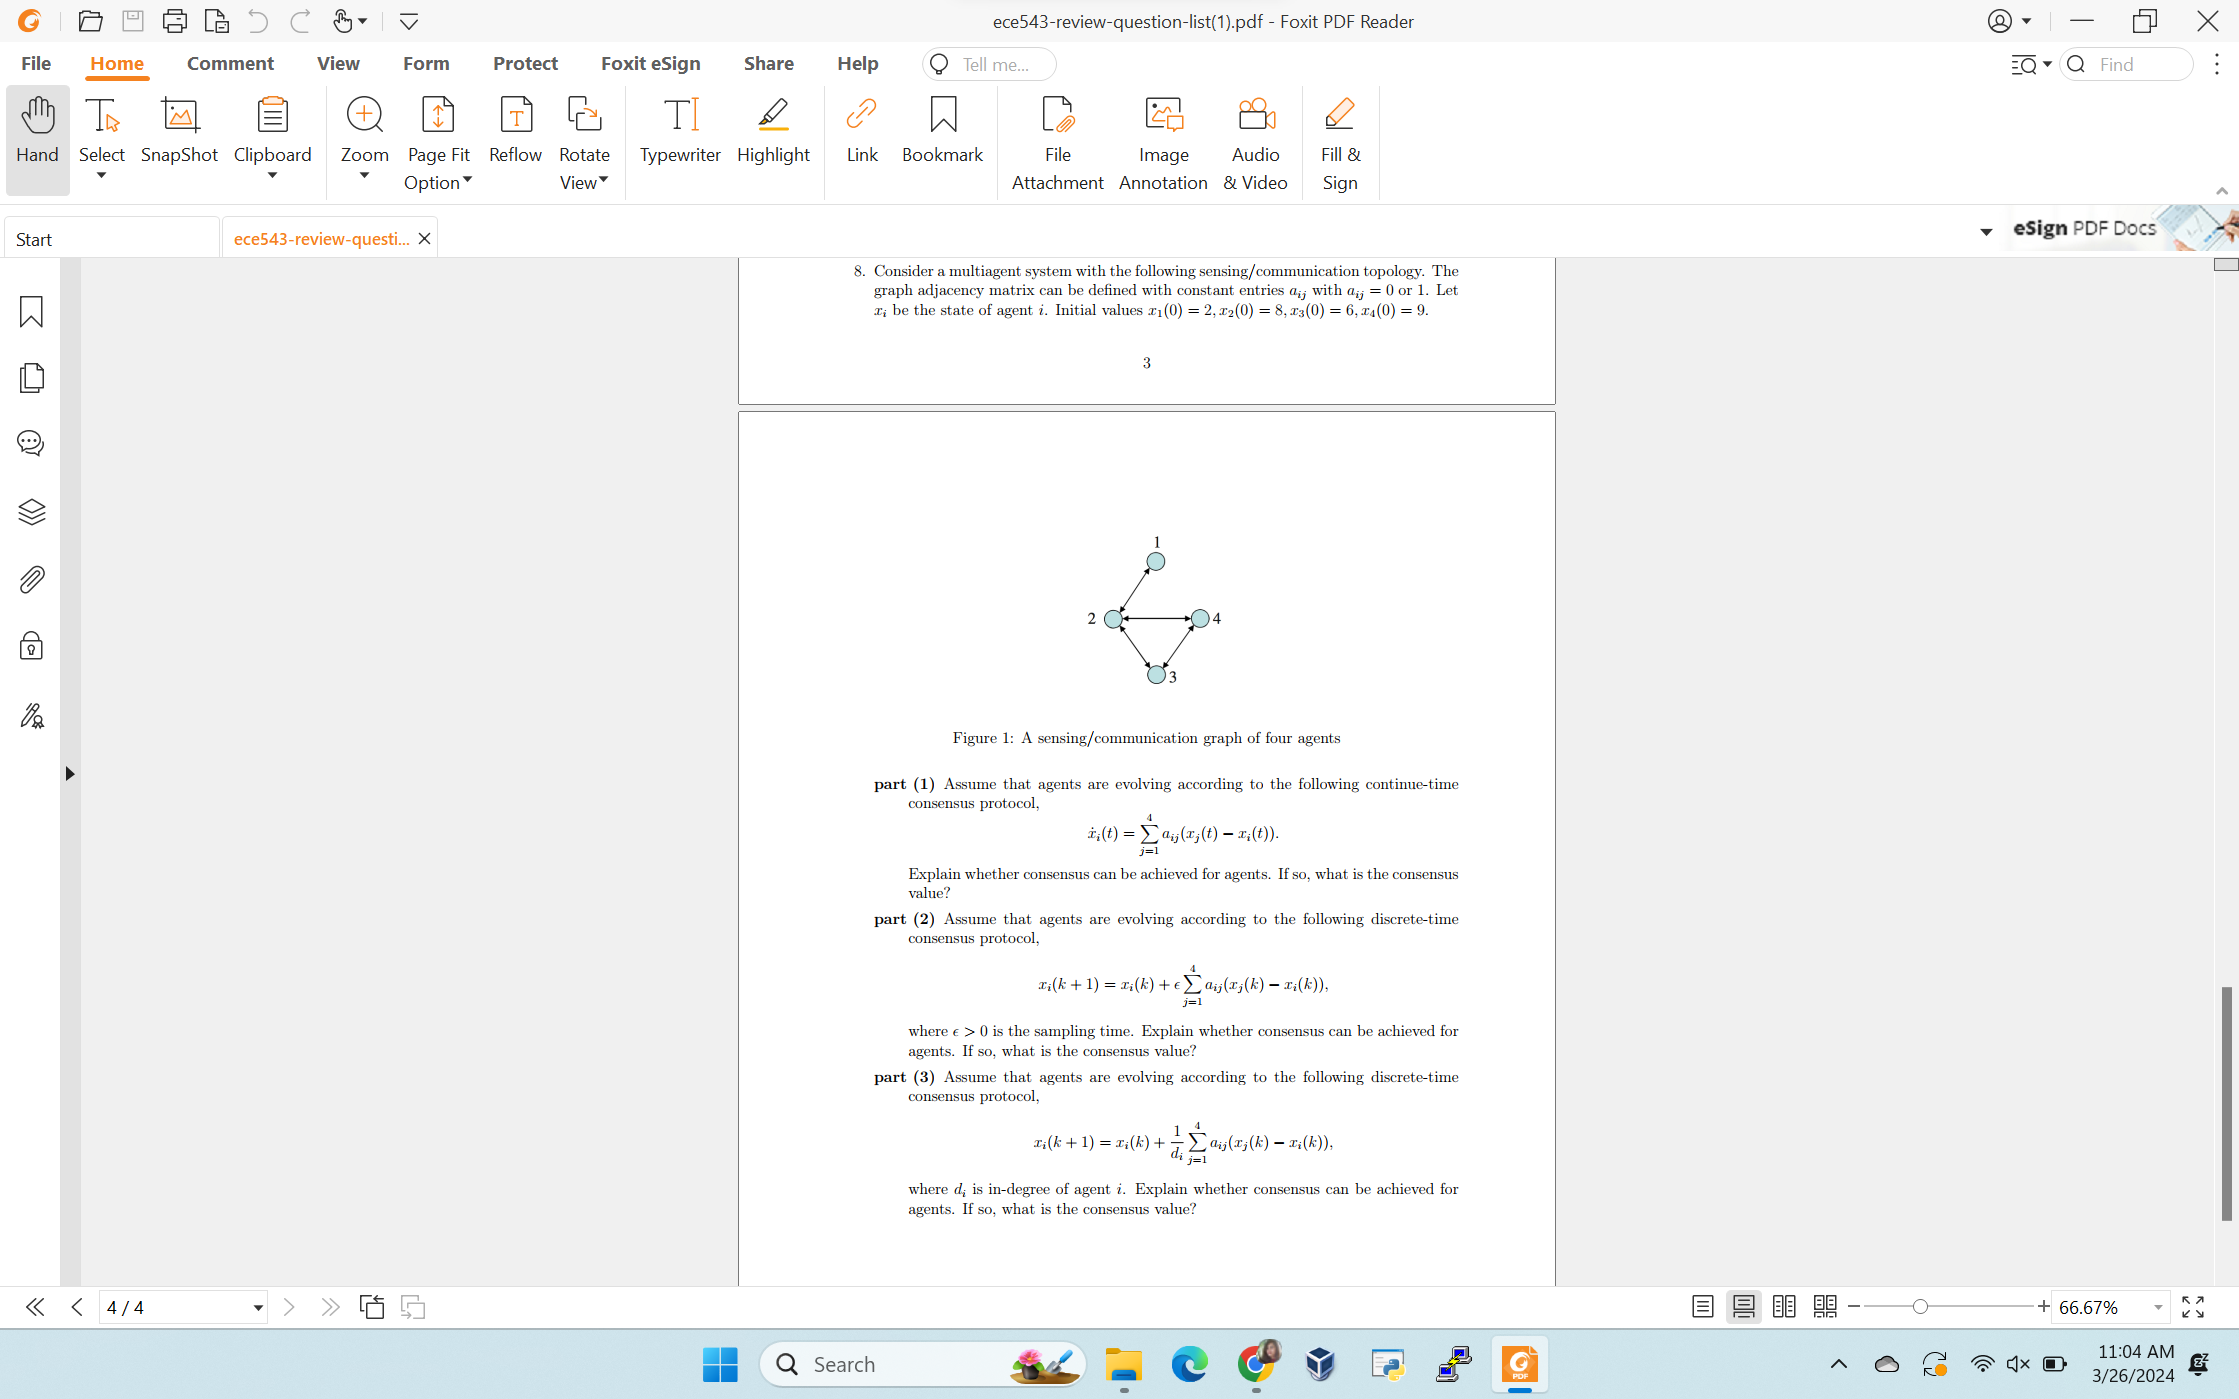Show the Attachments side panel

coord(31,579)
